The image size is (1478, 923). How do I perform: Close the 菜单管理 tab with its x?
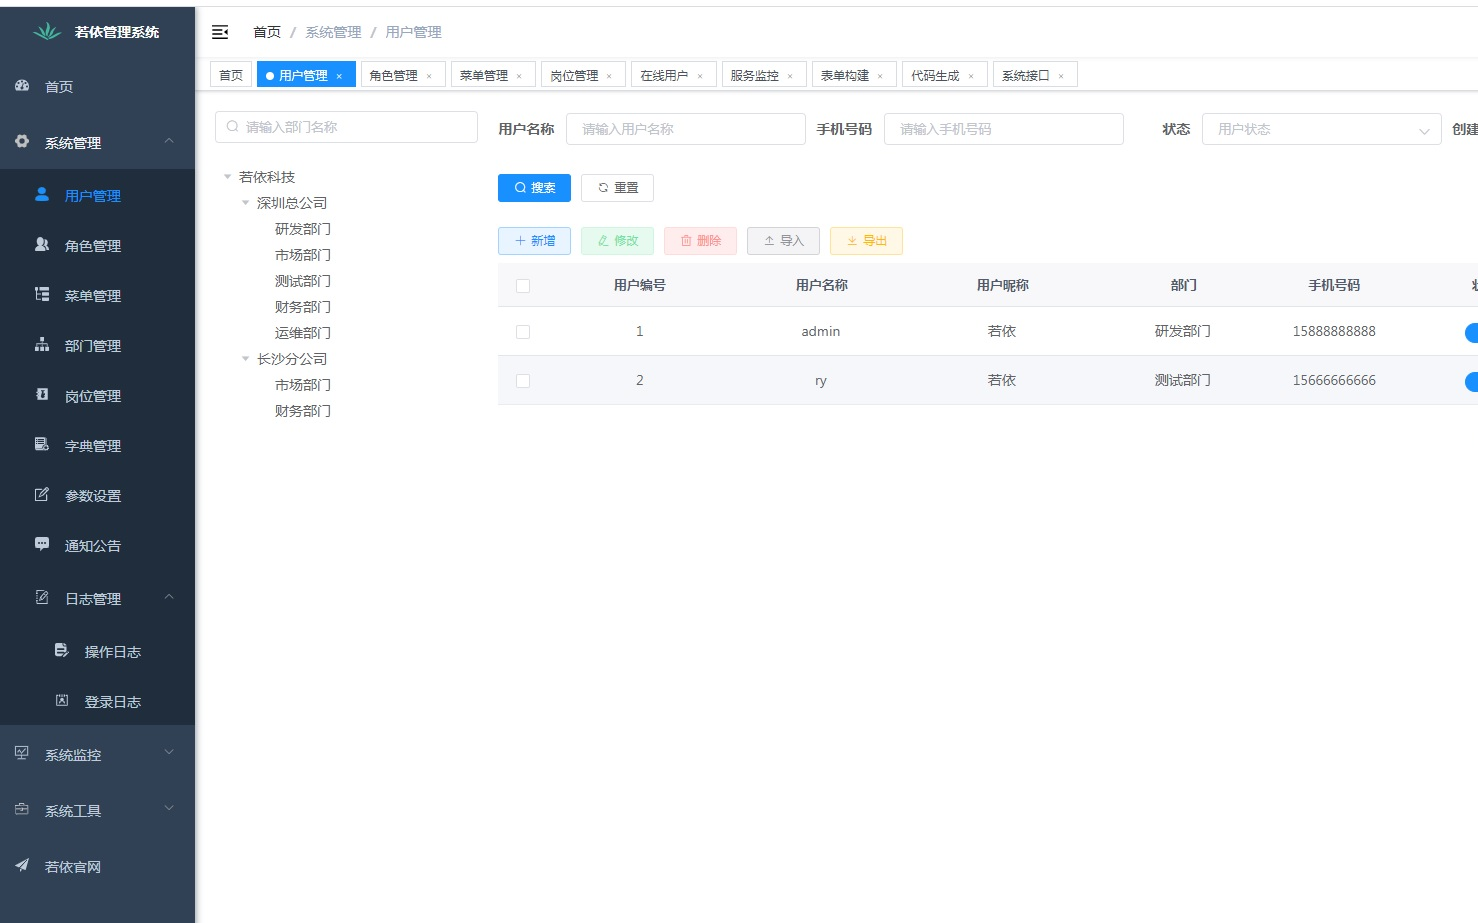coord(519,76)
